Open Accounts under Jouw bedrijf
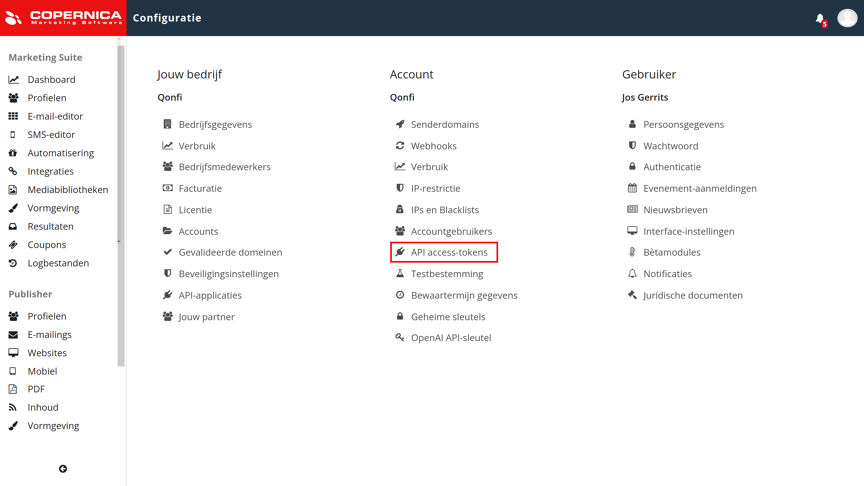This screenshot has width=864, height=486. [198, 231]
